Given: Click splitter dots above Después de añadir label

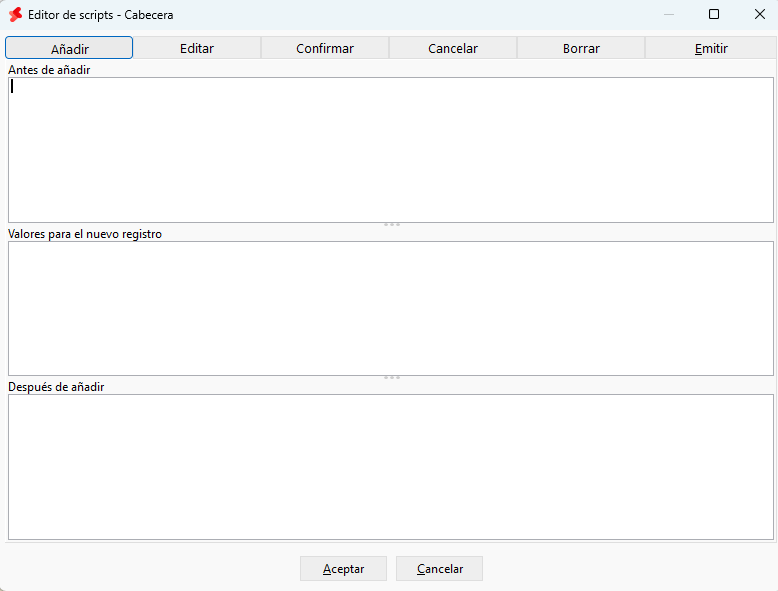Looking at the screenshot, I should click(391, 378).
